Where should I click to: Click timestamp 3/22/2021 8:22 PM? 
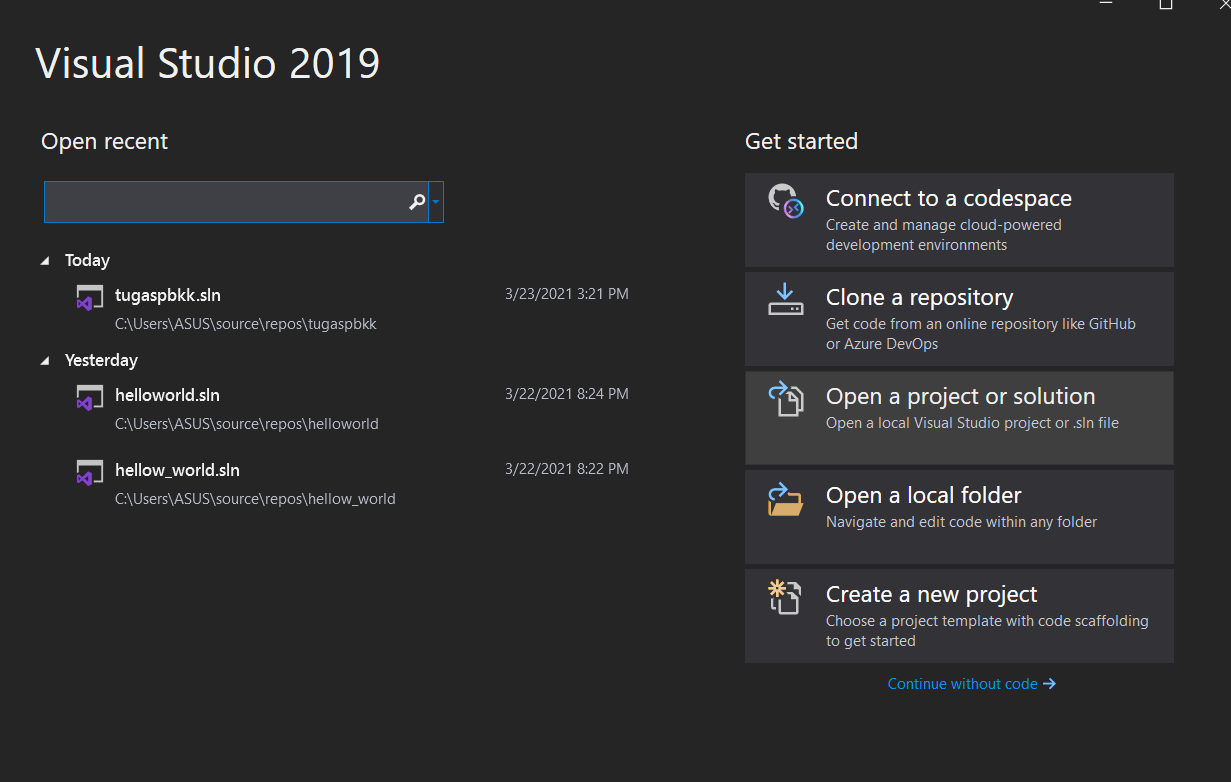pyautogui.click(x=567, y=469)
